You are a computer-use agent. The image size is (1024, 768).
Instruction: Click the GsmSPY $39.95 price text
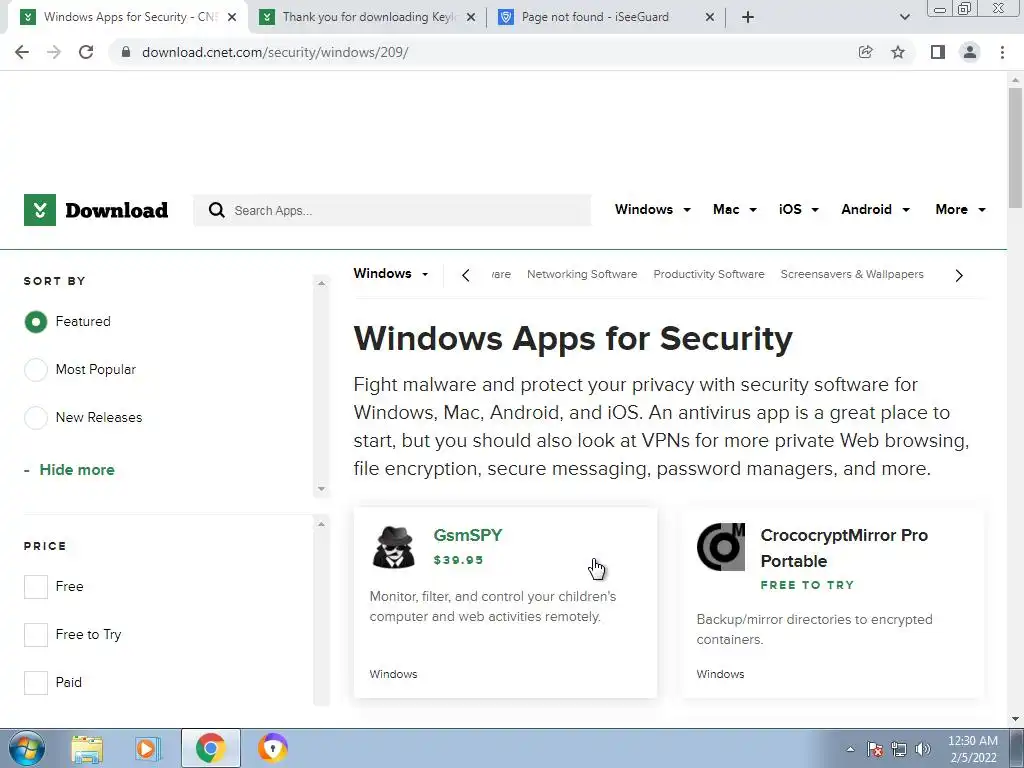(458, 560)
